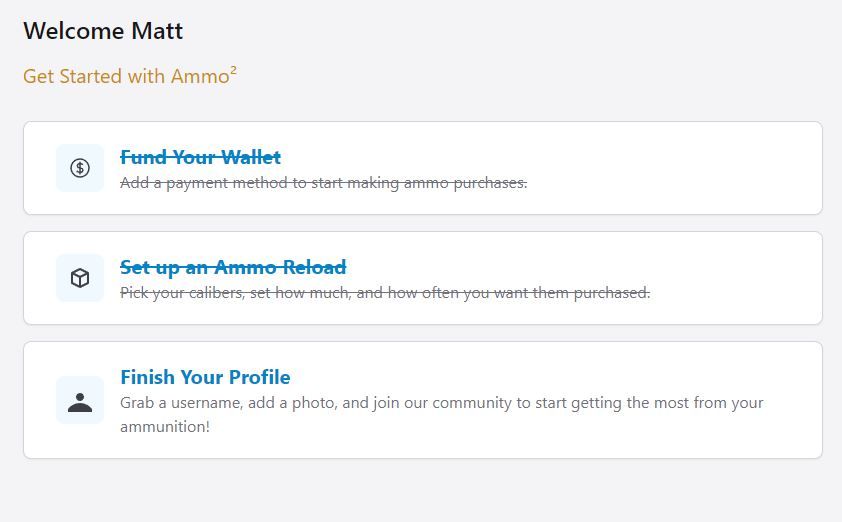Click the word 'Wallet' in the crossed-out title
Image resolution: width=842 pixels, height=522 pixels.
tap(250, 157)
